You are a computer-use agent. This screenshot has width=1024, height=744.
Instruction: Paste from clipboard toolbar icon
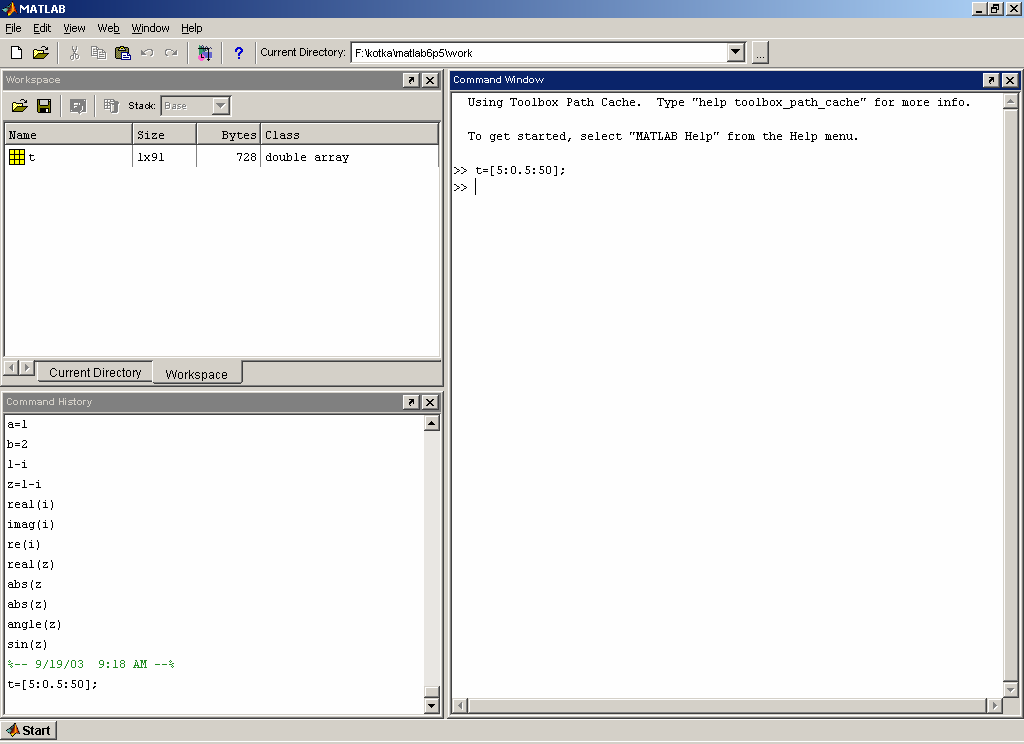122,53
